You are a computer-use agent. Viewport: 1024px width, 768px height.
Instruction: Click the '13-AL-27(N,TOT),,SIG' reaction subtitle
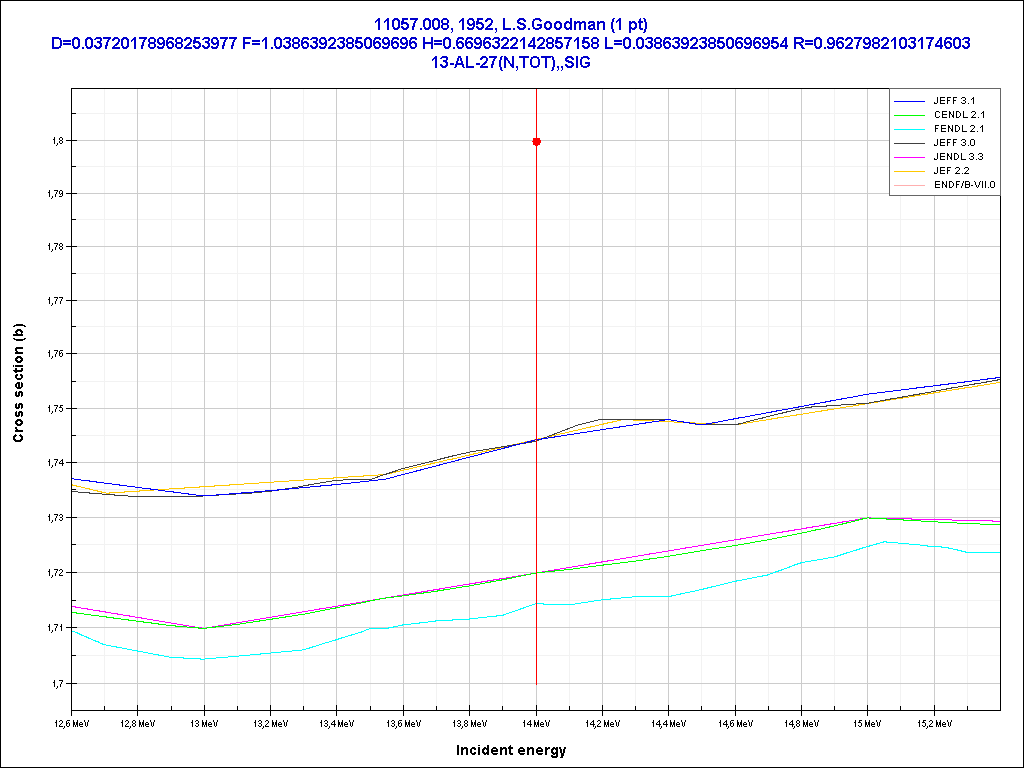[x=511, y=62]
